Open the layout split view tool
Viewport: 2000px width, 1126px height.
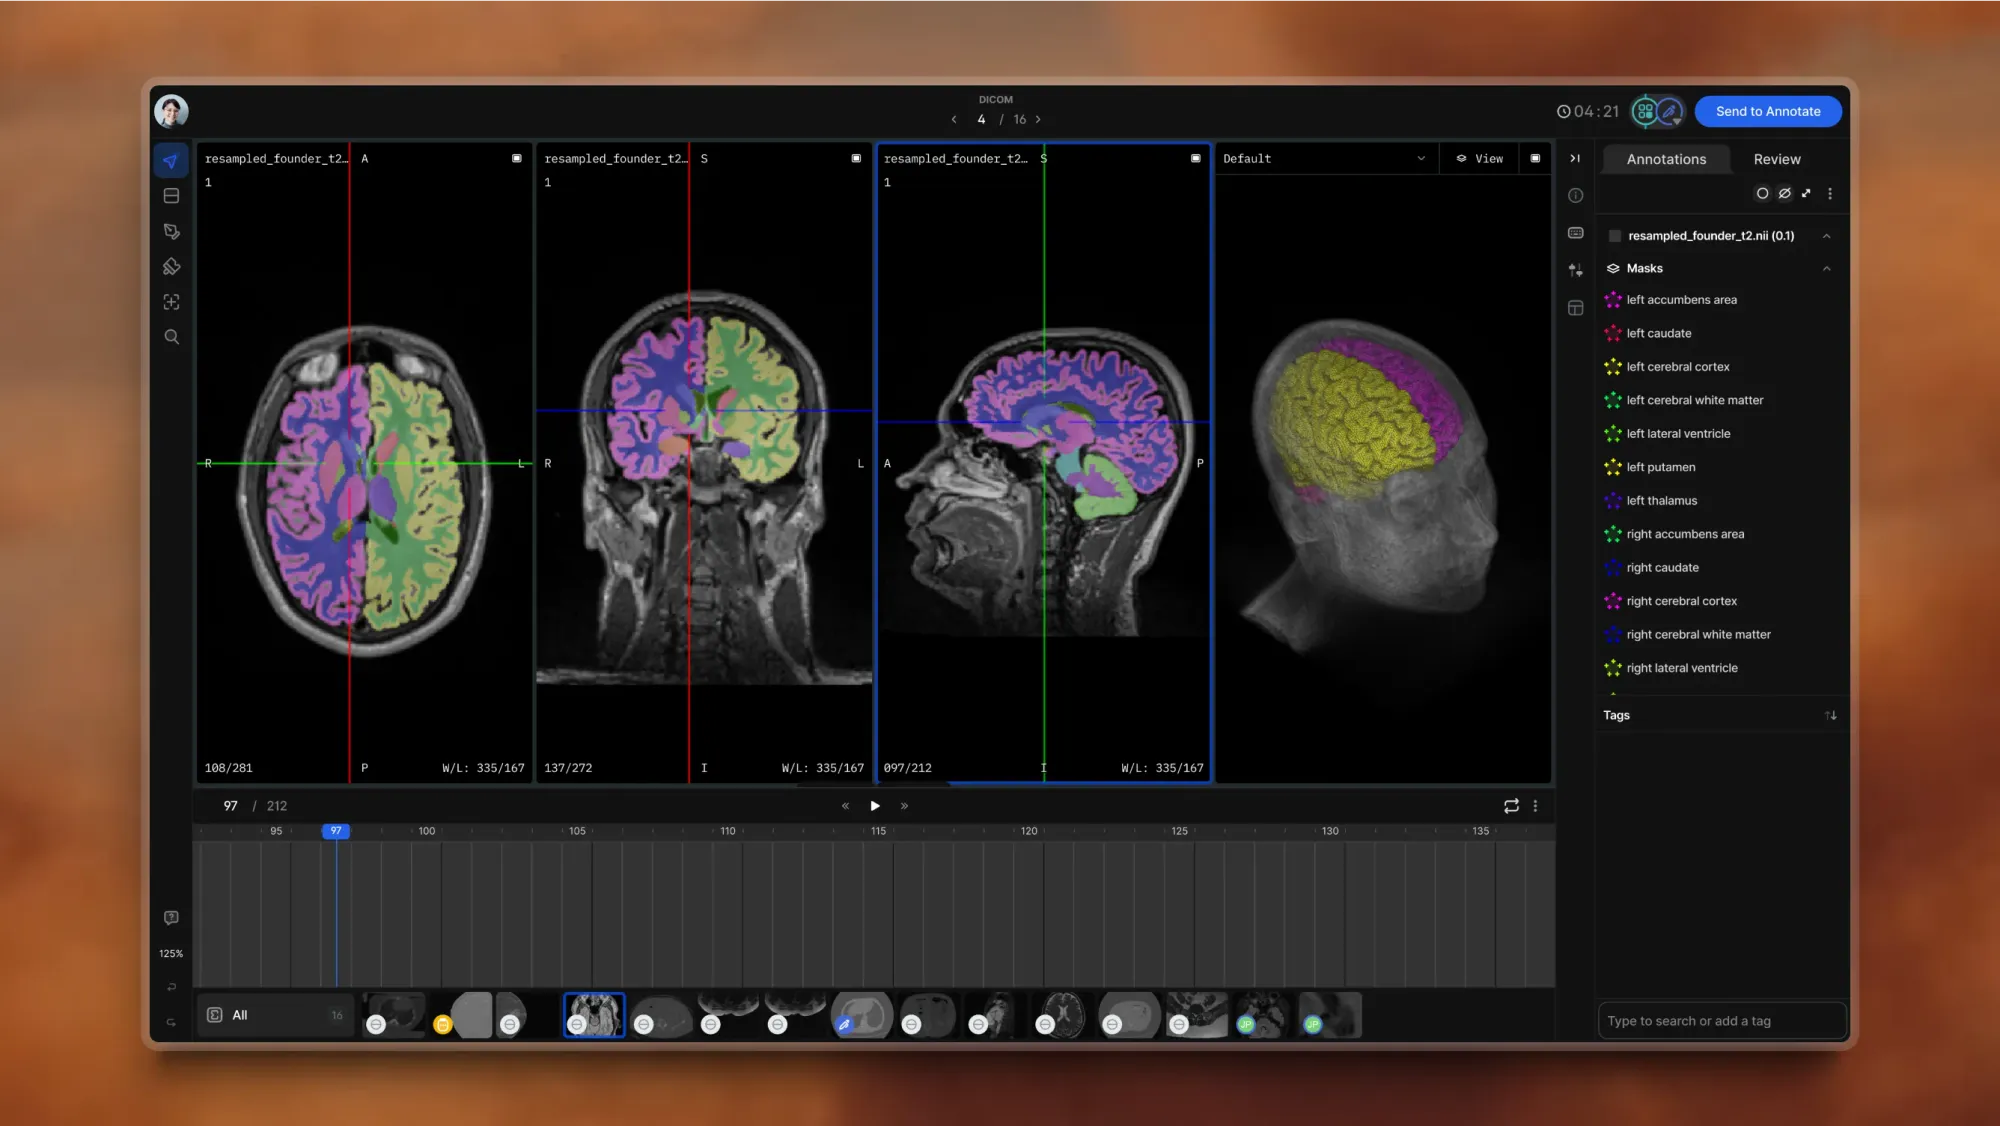171,195
